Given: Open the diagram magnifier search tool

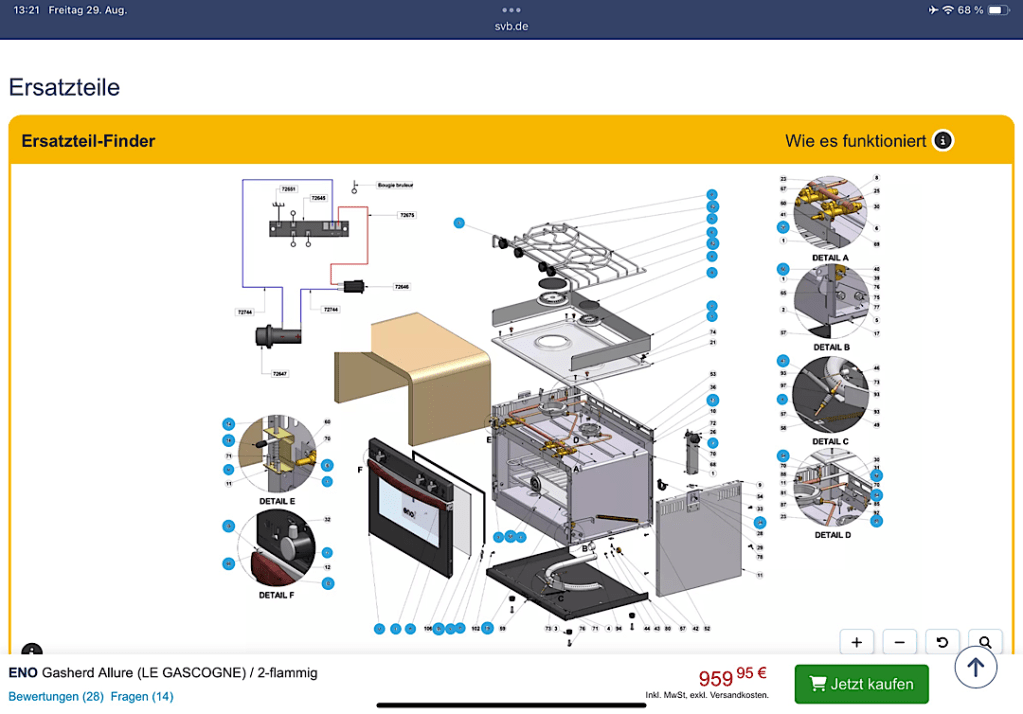Looking at the screenshot, I should pyautogui.click(x=985, y=642).
